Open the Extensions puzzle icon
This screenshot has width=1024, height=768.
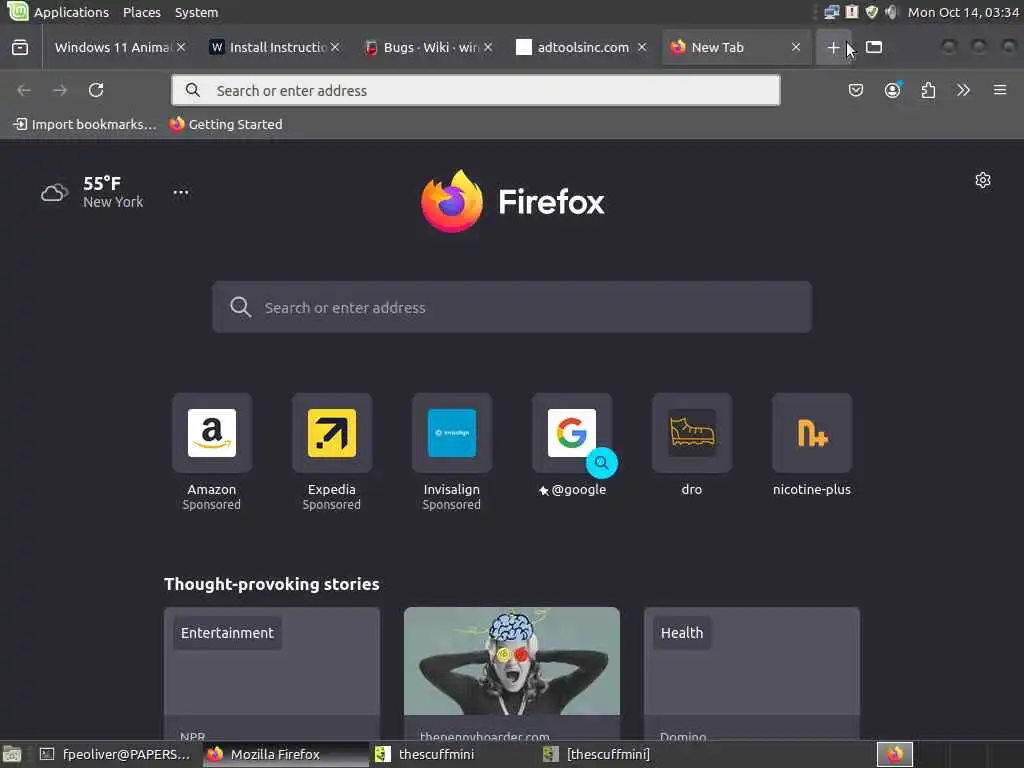pyautogui.click(x=928, y=90)
